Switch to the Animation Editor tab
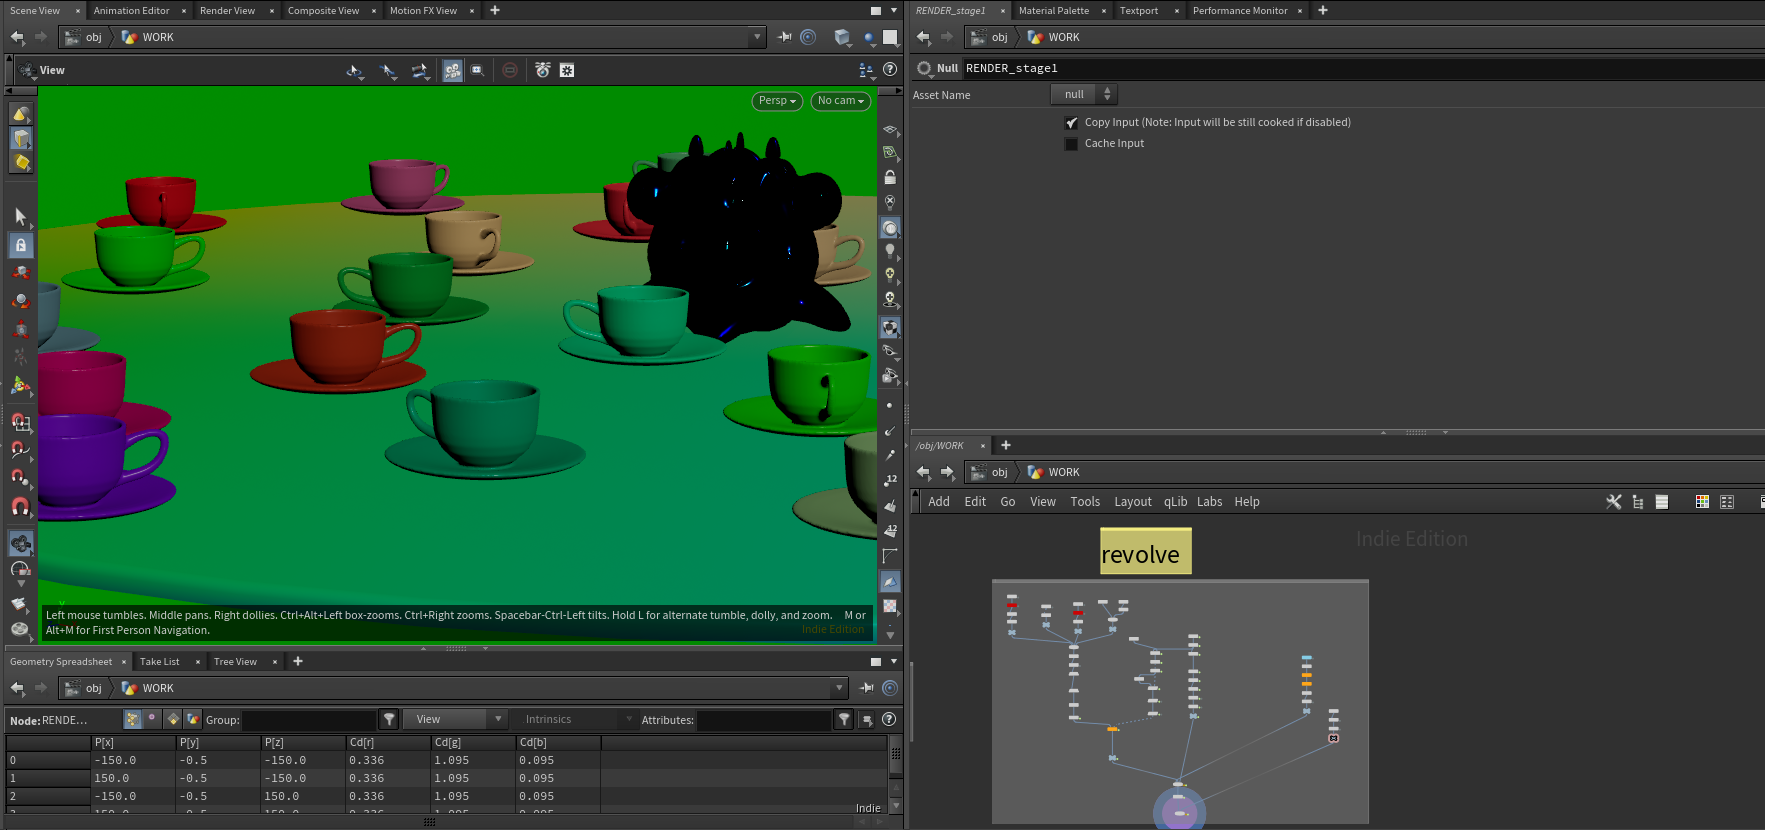Screen dimensions: 1765x830 pos(131,11)
